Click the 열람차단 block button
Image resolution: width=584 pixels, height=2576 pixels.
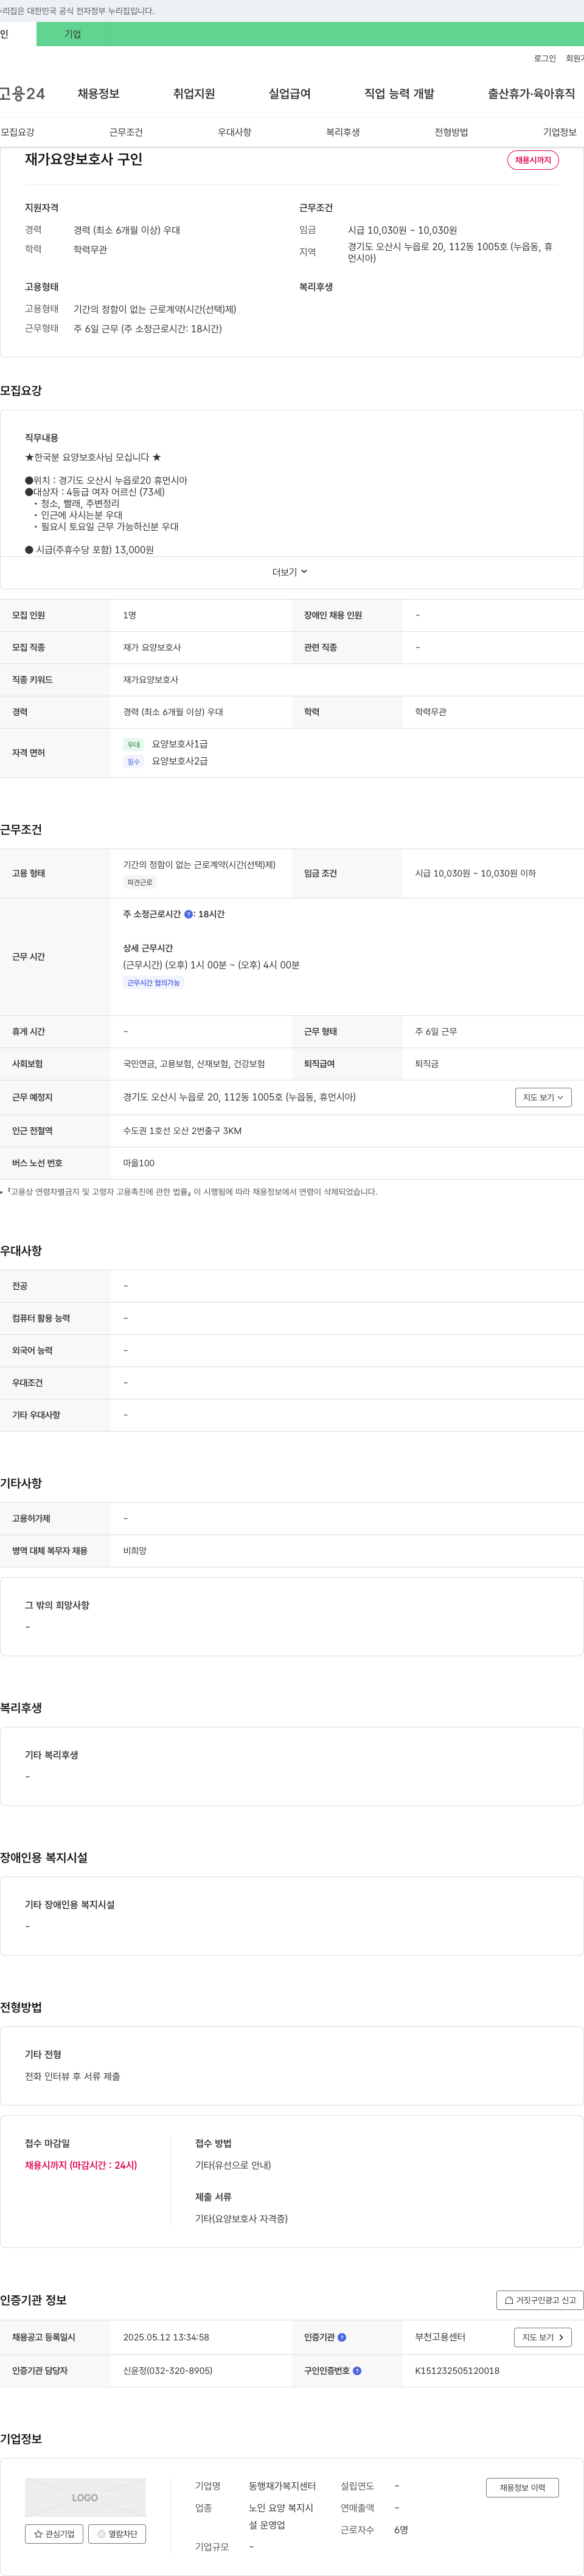(117, 2533)
